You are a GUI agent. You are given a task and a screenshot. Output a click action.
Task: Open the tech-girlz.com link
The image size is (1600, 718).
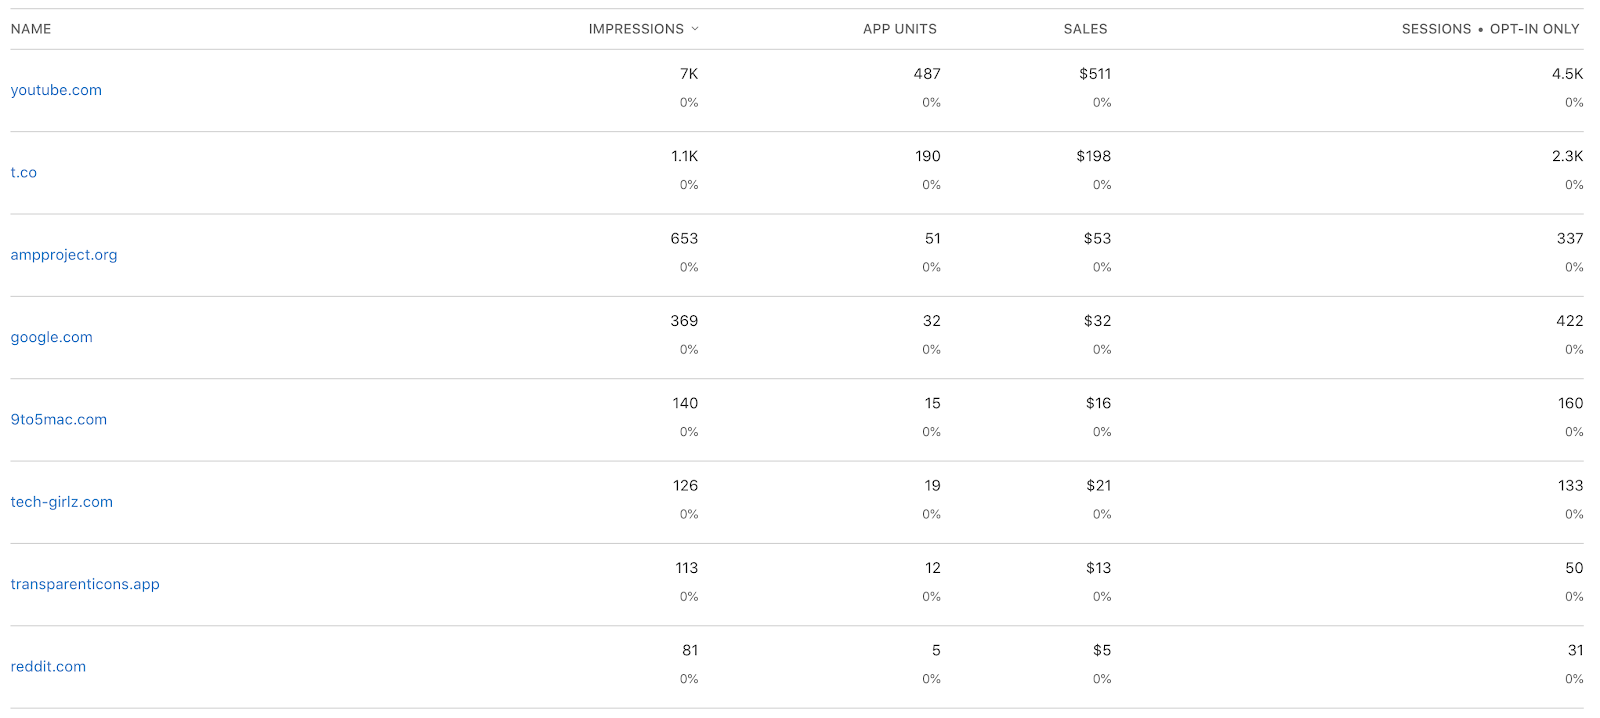(61, 501)
